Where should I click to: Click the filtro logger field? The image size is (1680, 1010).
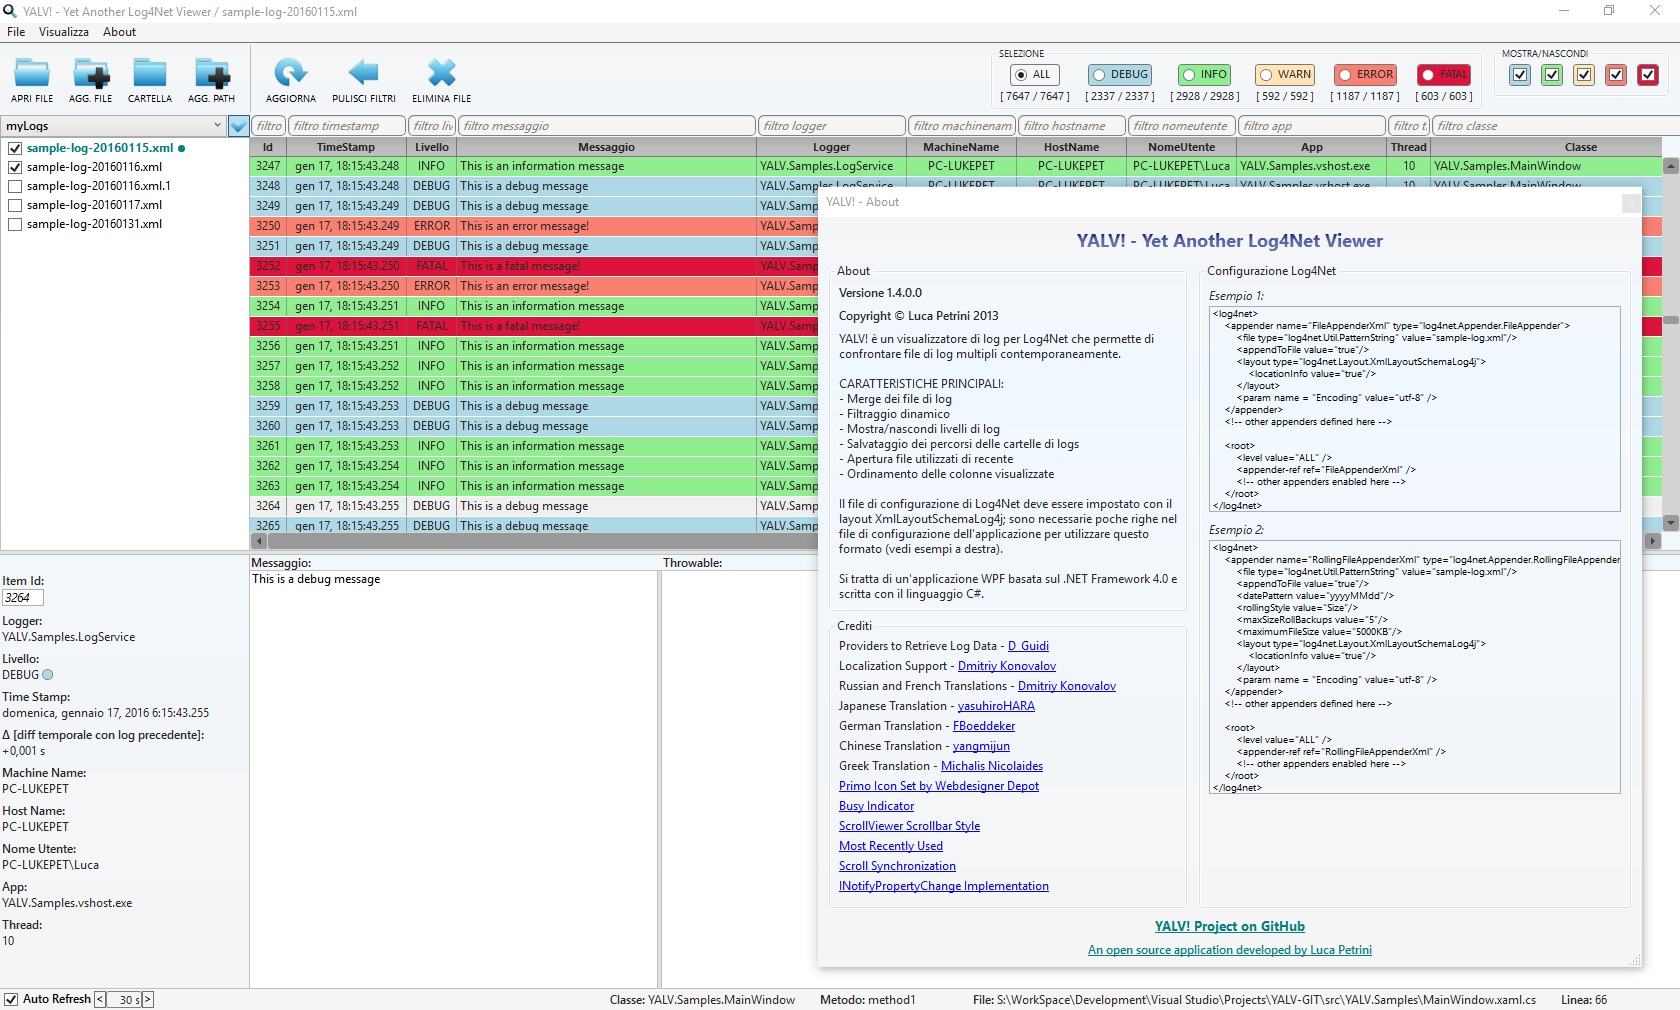click(831, 126)
